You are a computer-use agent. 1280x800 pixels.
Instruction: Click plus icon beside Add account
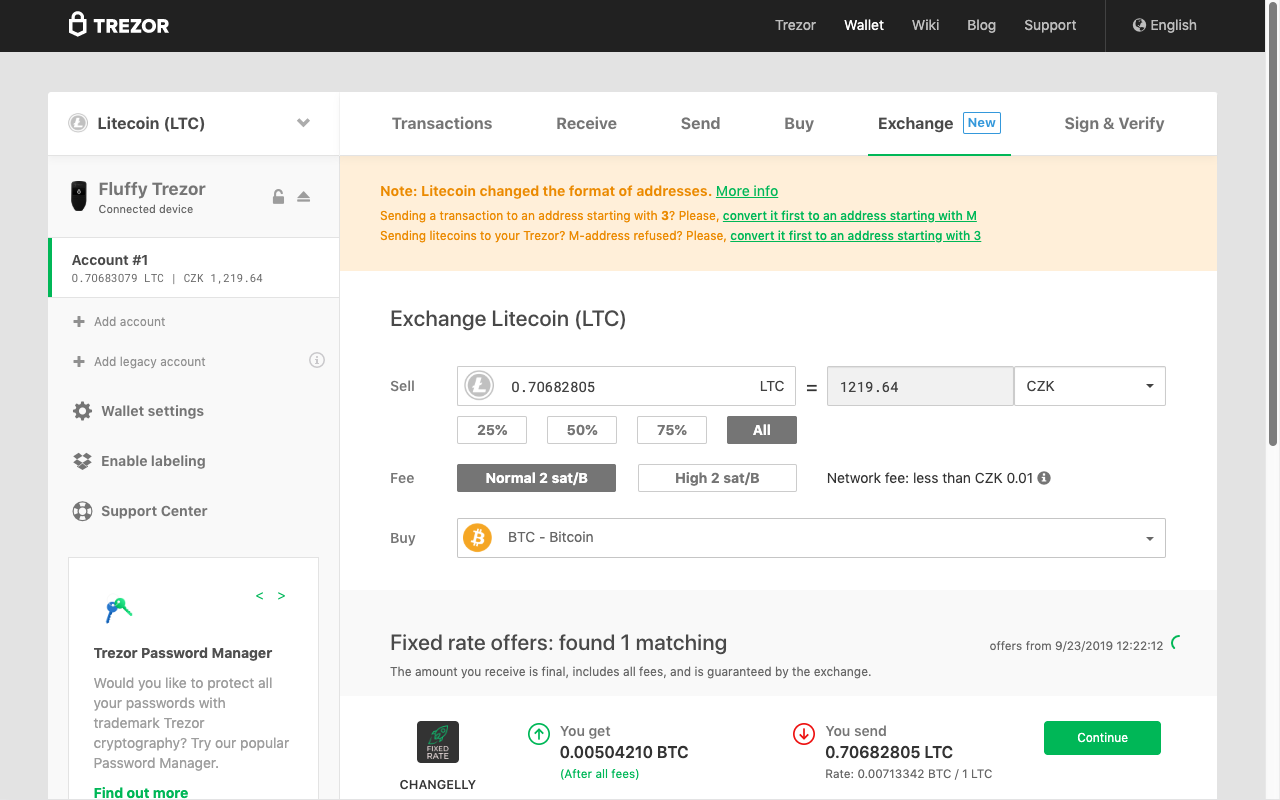tap(79, 321)
